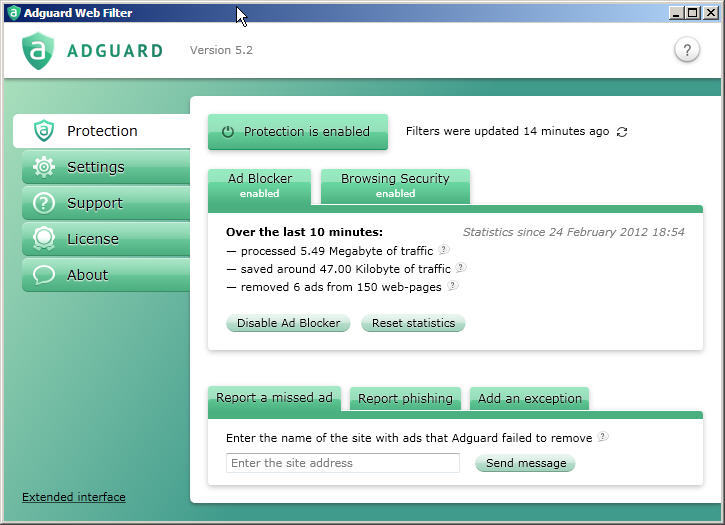Disable Ad Blocker
This screenshot has height=525, width=725.
point(288,323)
